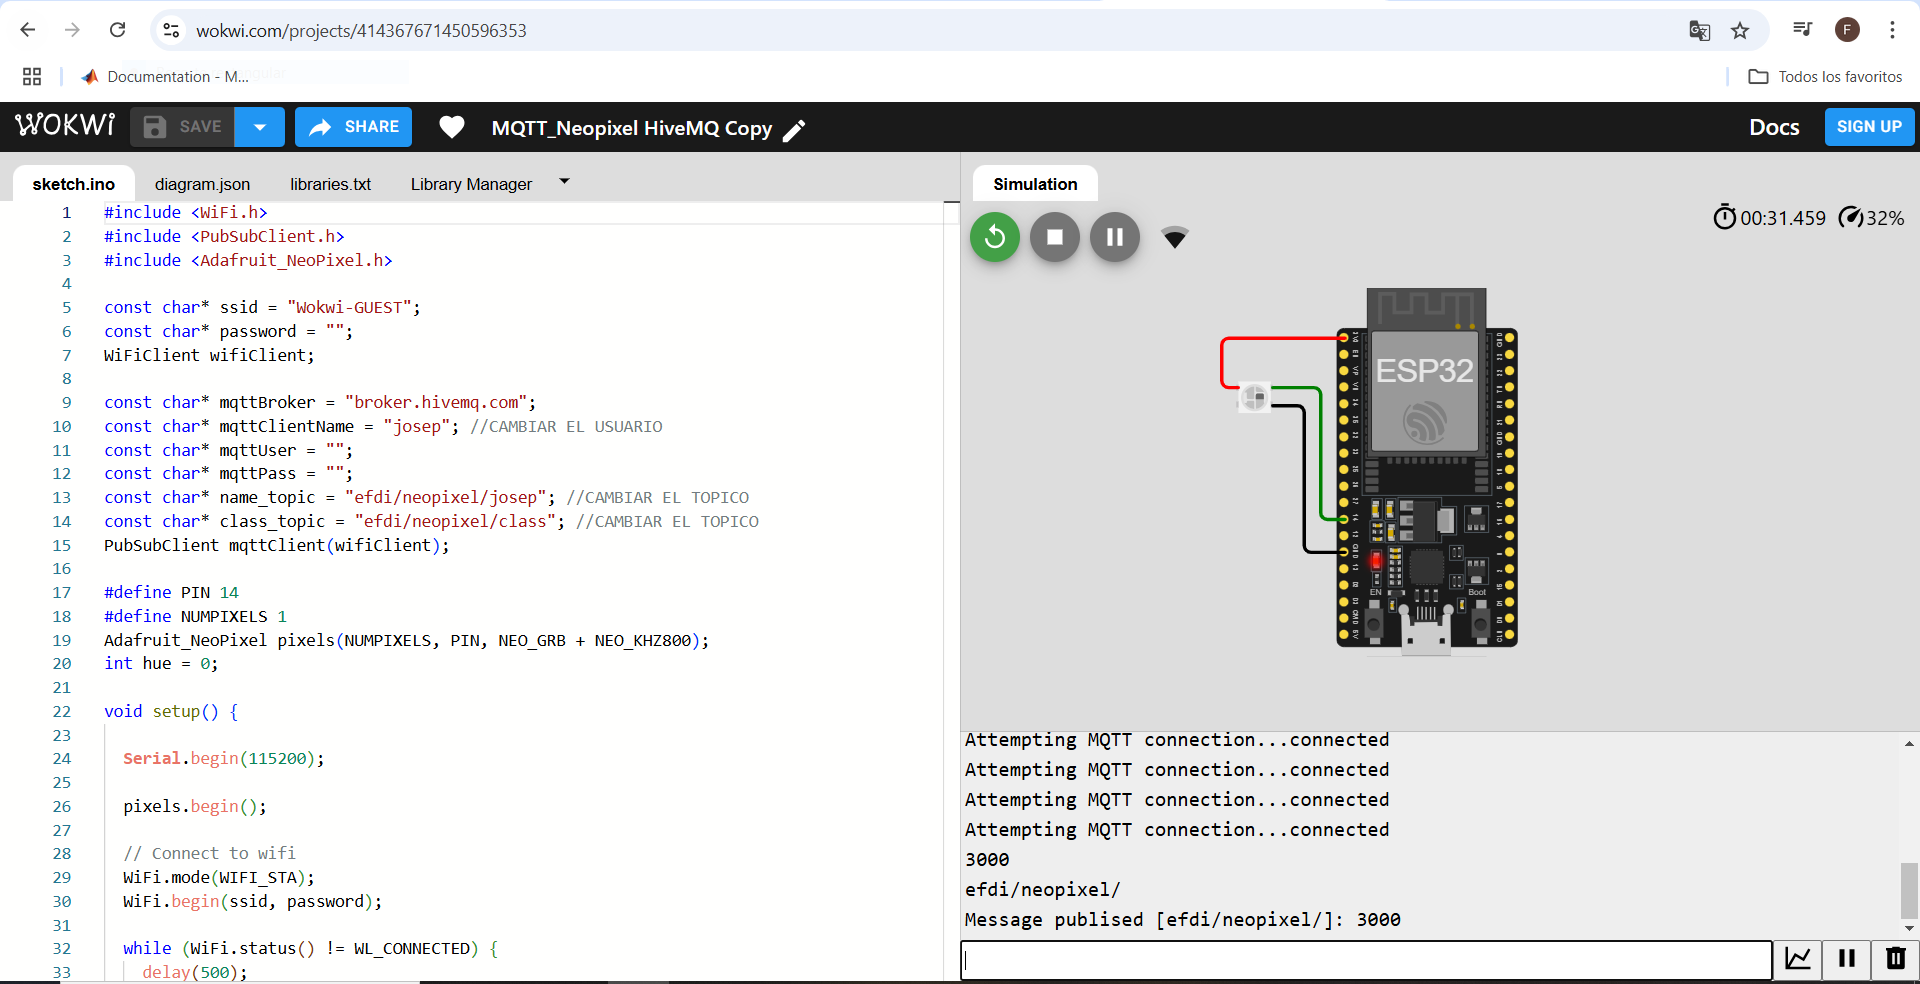Image resolution: width=1920 pixels, height=984 pixels.
Task: Clear the serial monitor with trash icon
Action: (1895, 959)
